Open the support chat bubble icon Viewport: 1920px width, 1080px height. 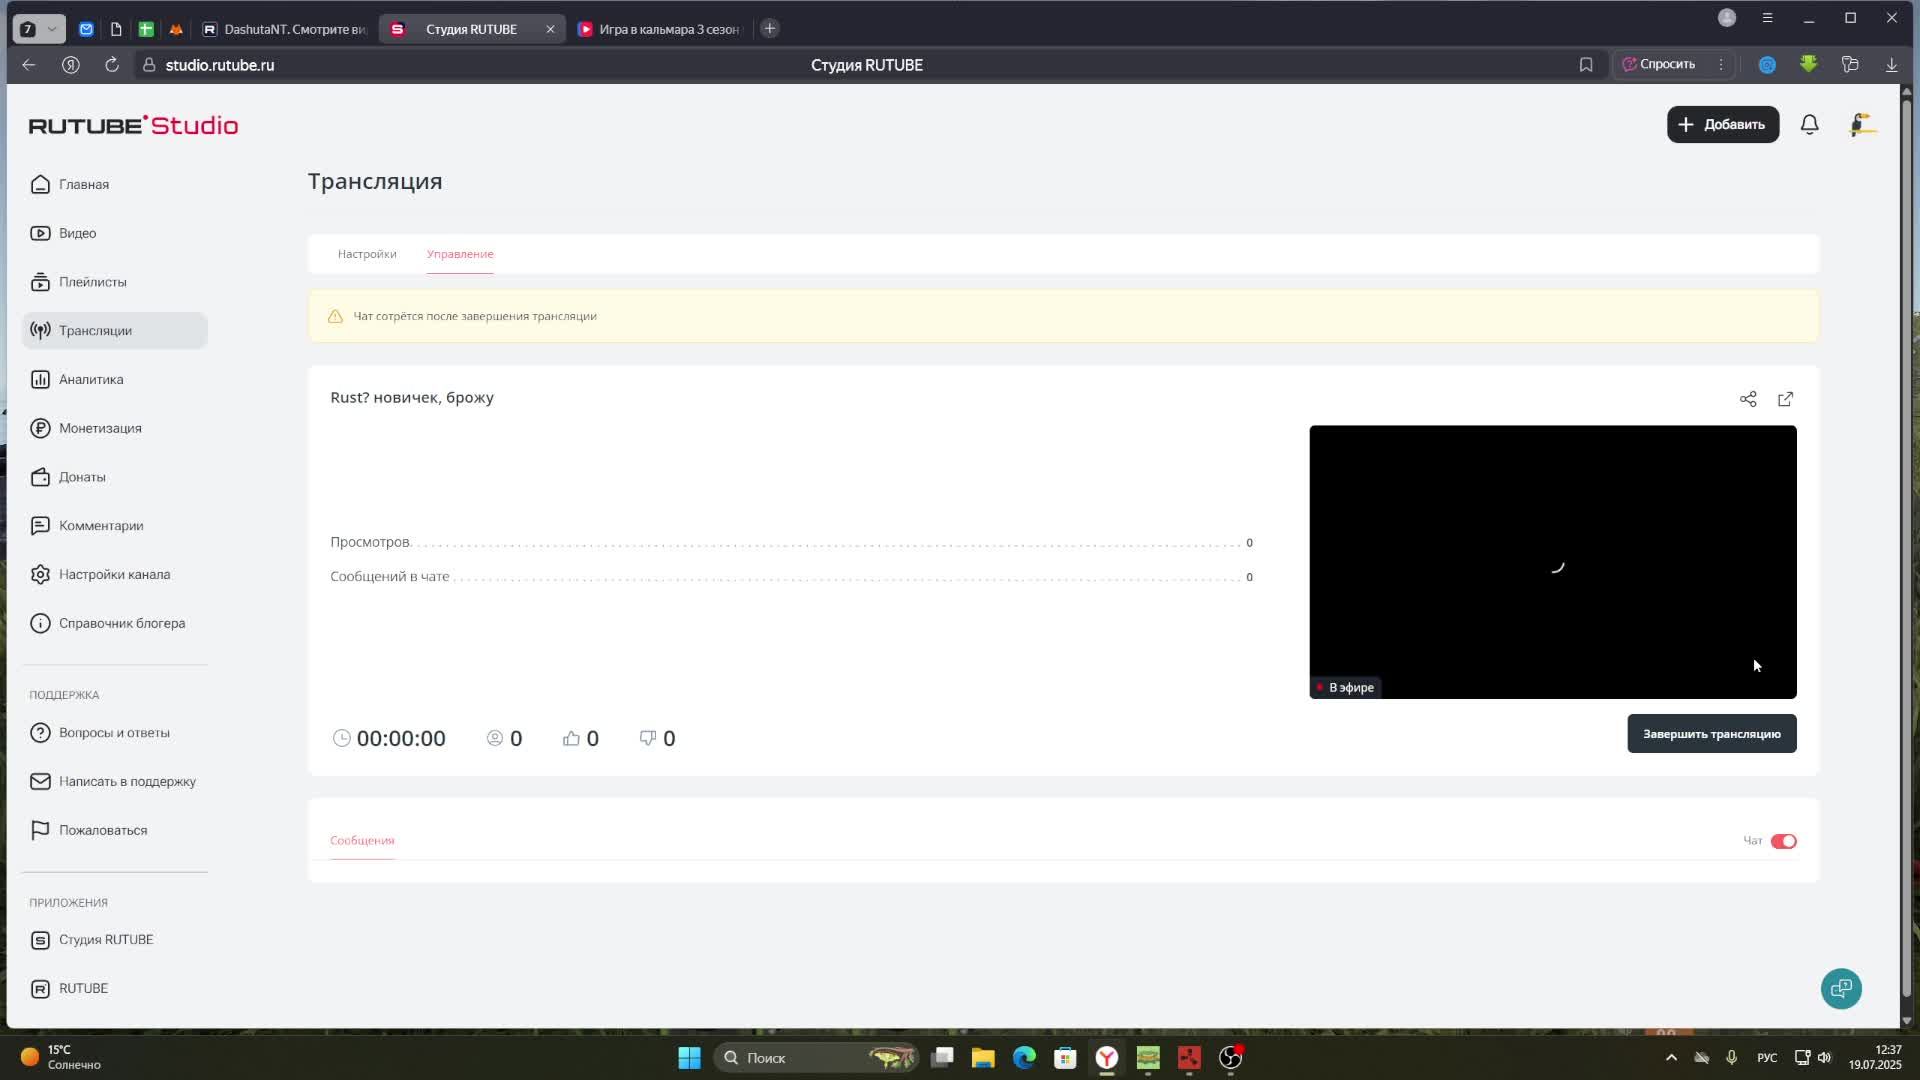(1840, 989)
